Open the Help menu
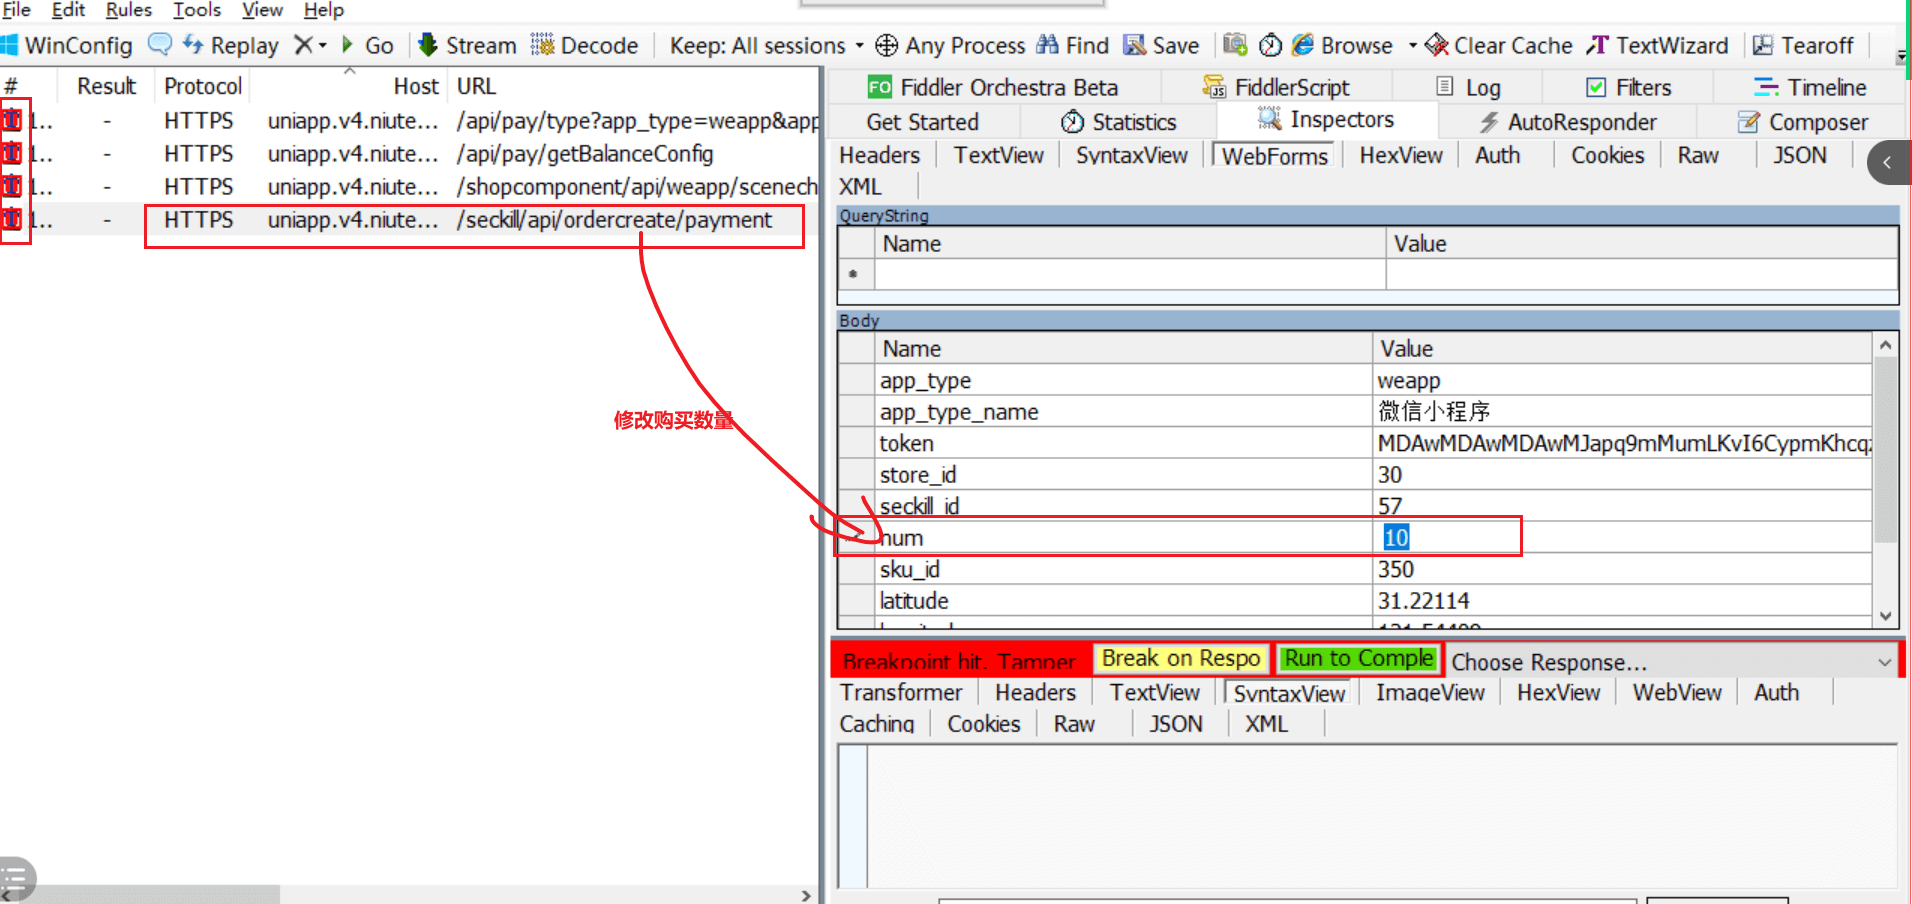1912x904 pixels. tap(324, 10)
